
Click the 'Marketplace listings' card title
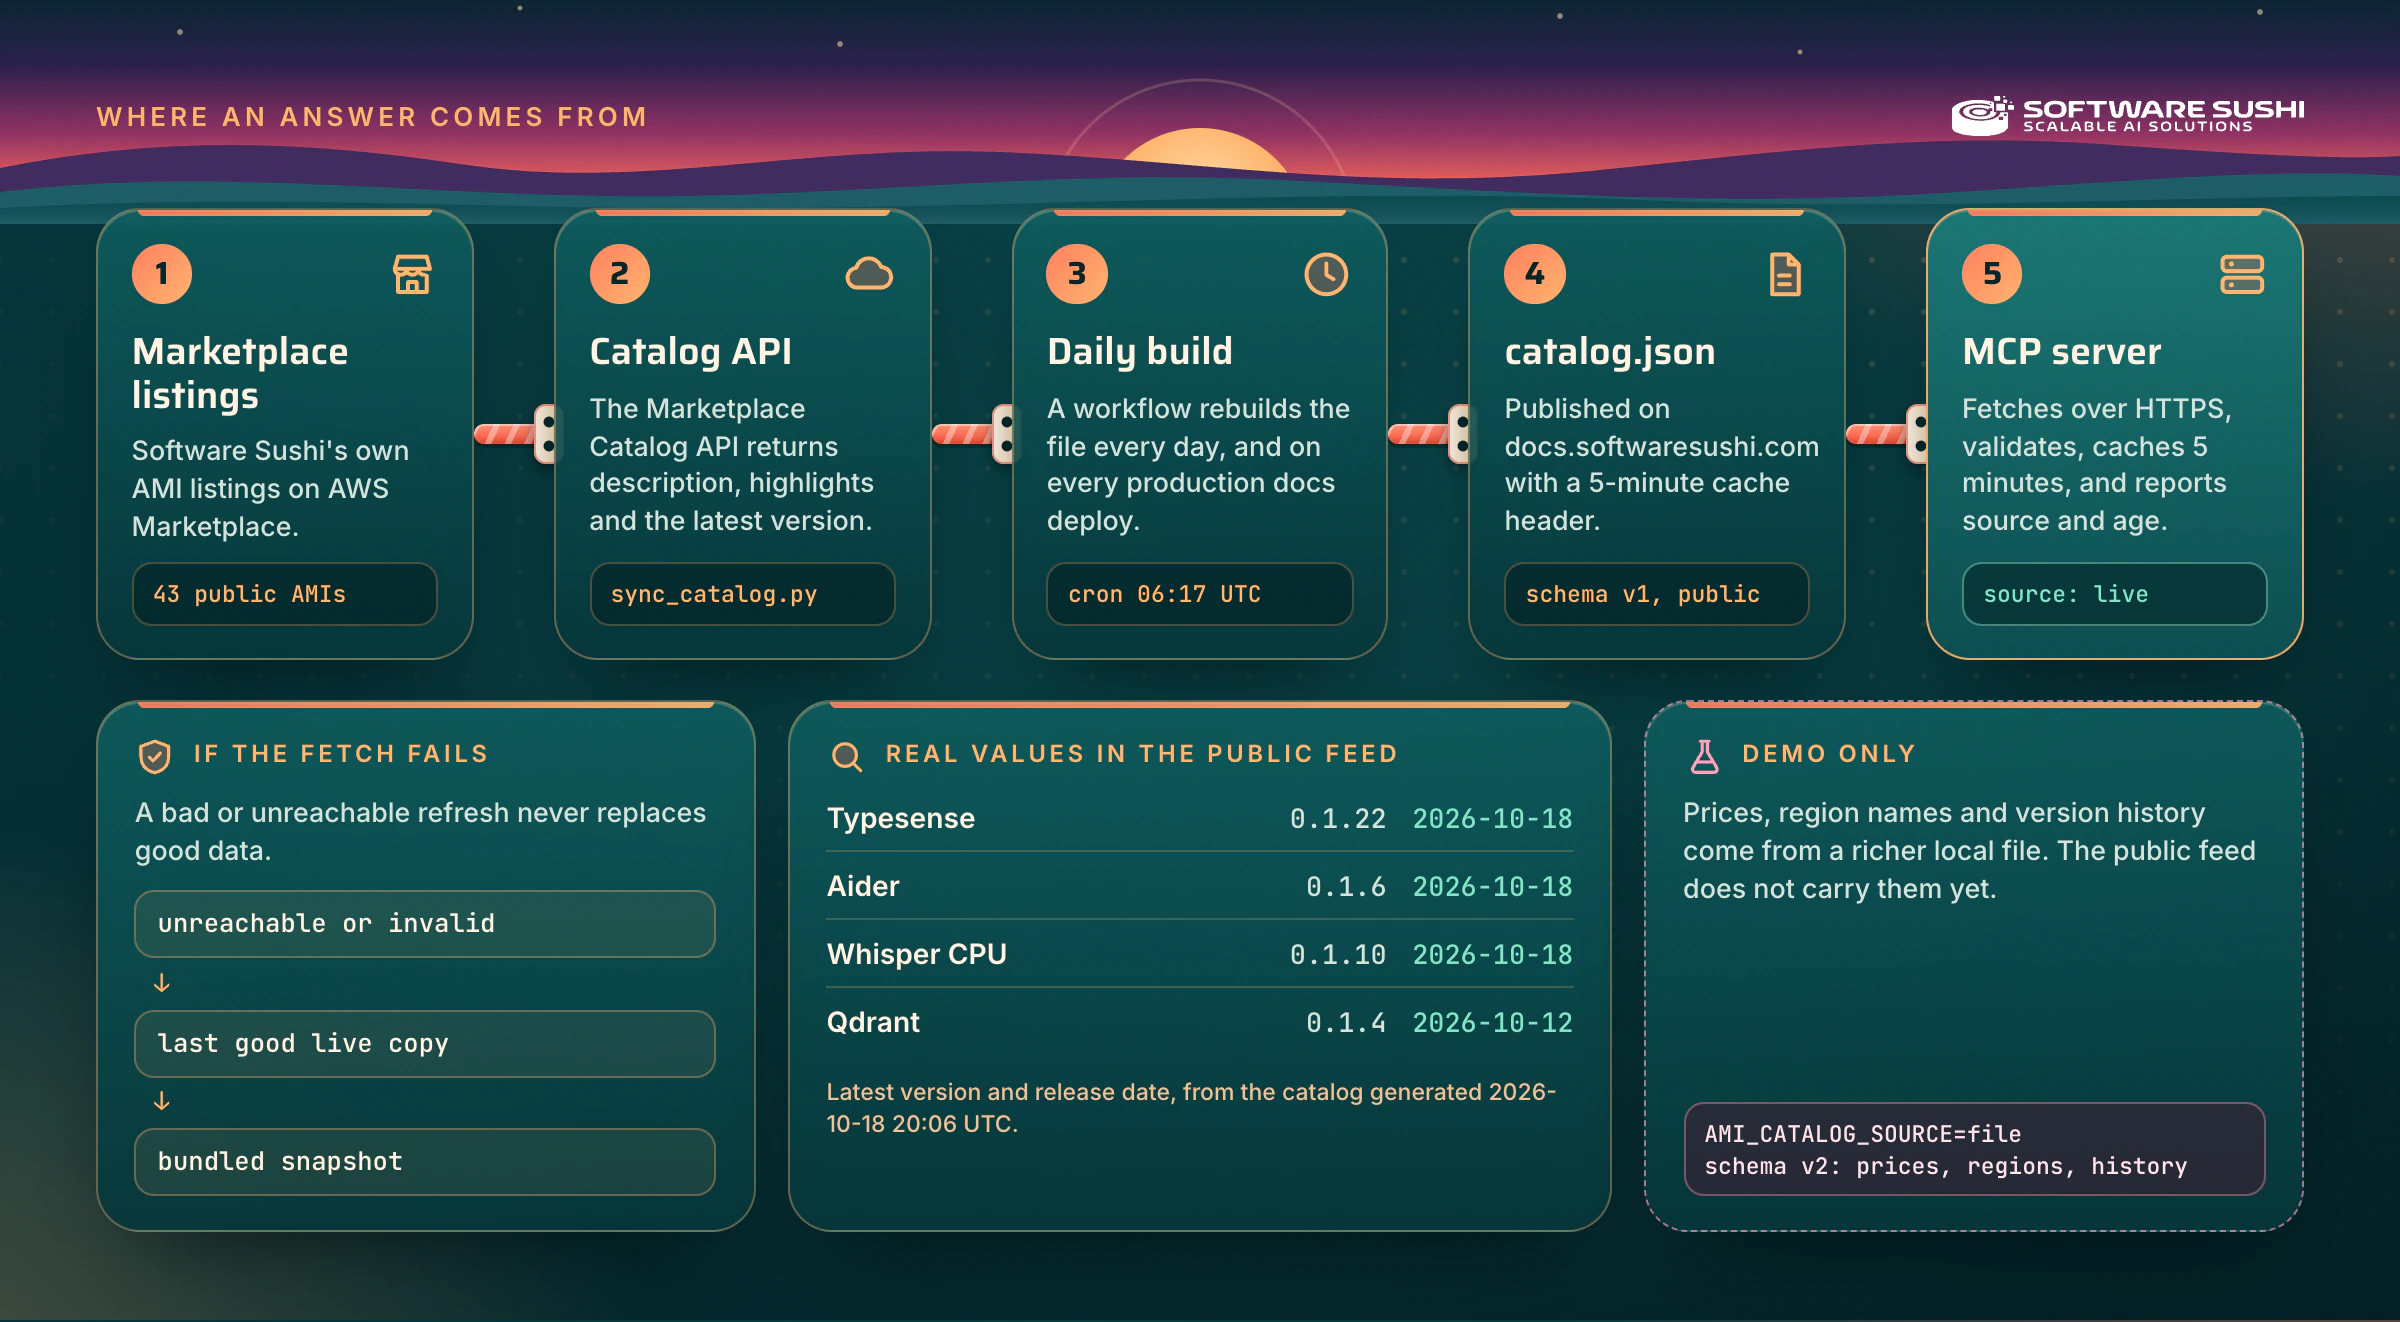[x=240, y=373]
